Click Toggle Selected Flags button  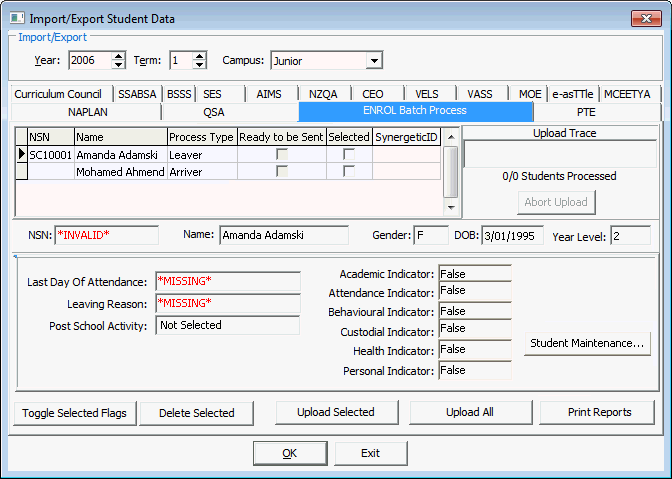pos(75,413)
